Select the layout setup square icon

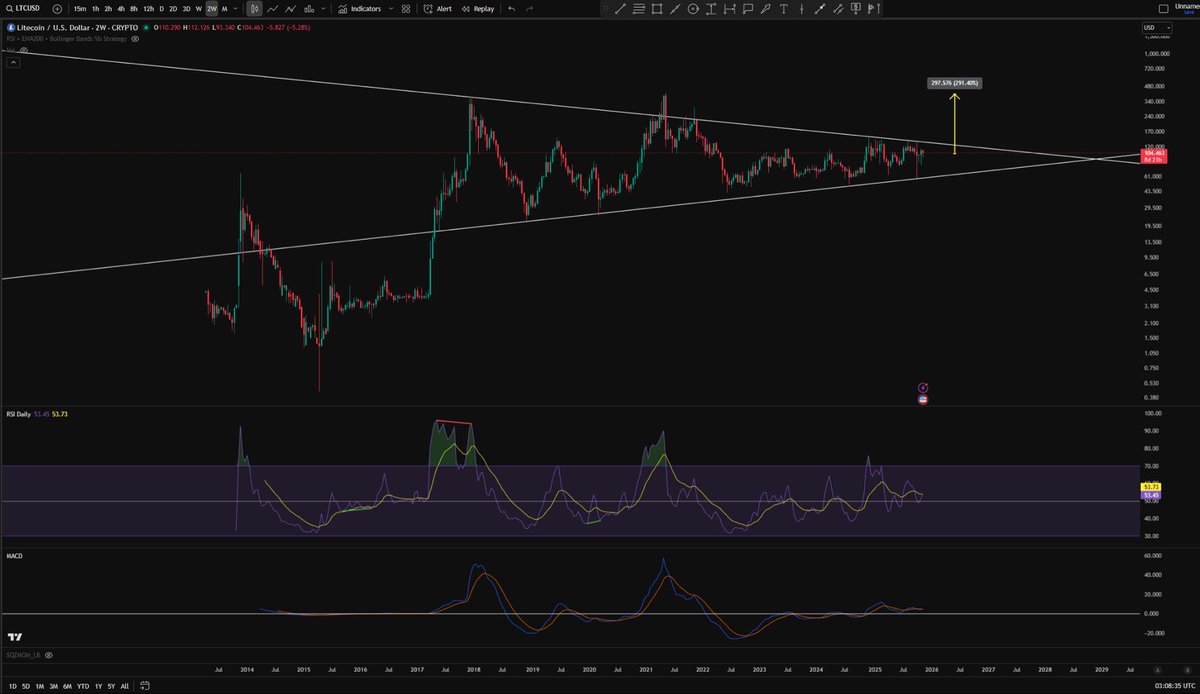click(1163, 9)
